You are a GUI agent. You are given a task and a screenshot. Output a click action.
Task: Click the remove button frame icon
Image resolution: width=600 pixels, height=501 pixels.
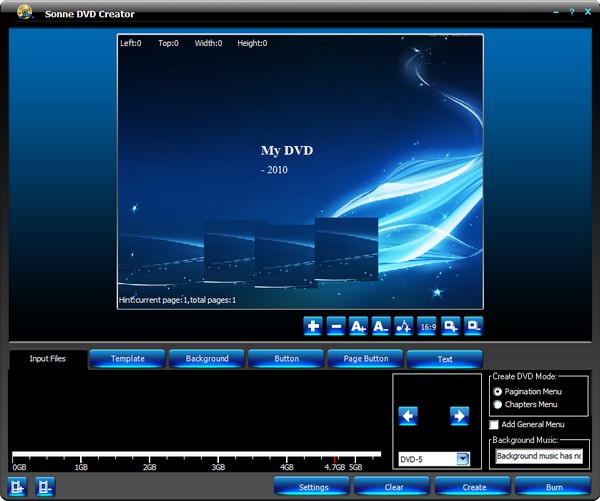[x=474, y=326]
